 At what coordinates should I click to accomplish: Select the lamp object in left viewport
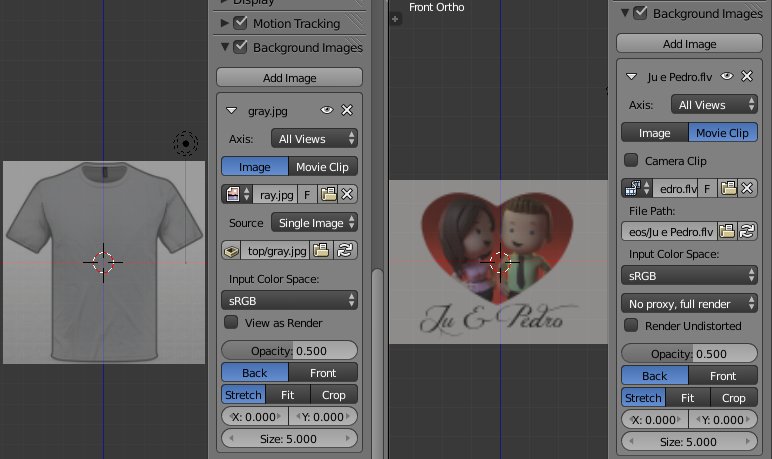[186, 144]
